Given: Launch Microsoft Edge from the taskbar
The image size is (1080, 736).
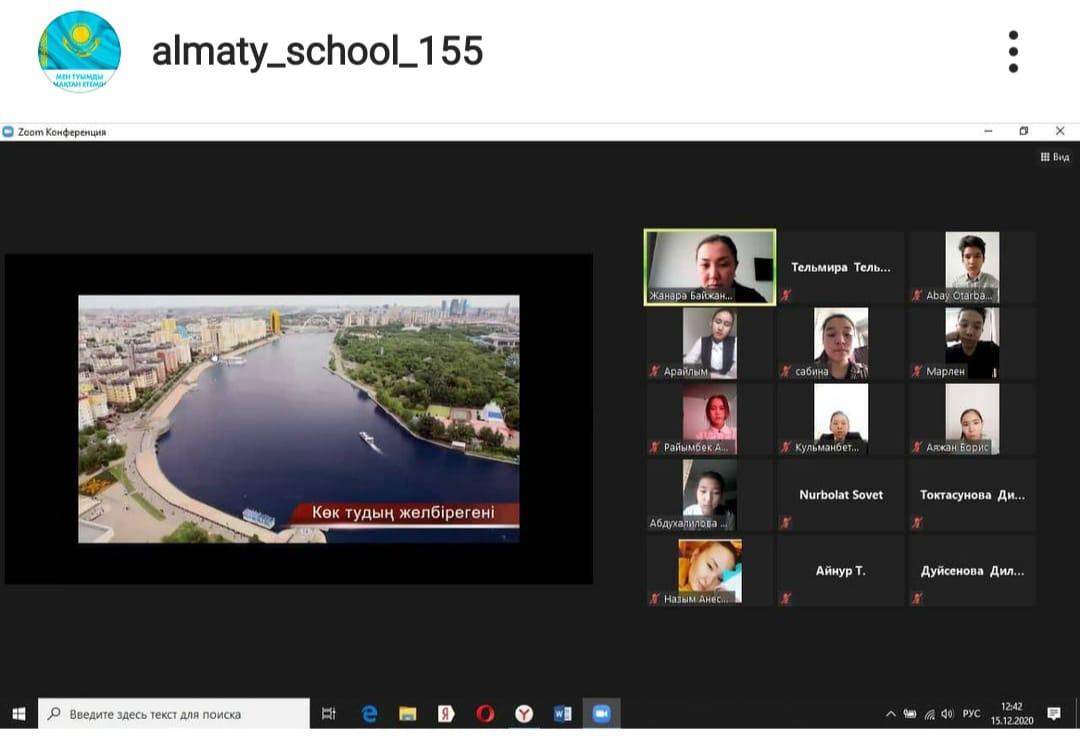Looking at the screenshot, I should 369,714.
